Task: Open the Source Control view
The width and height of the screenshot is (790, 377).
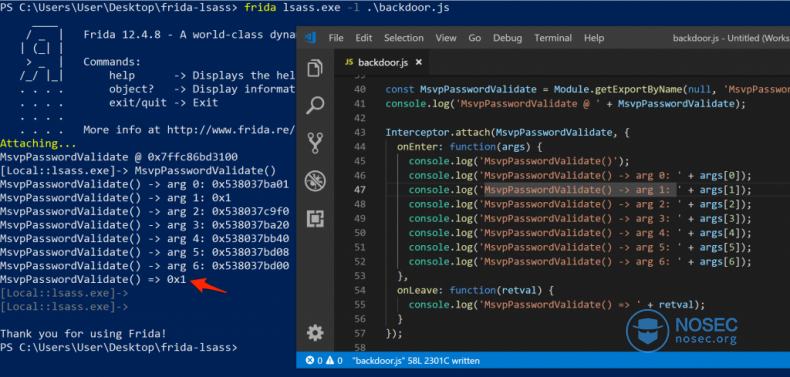Action: tap(315, 143)
